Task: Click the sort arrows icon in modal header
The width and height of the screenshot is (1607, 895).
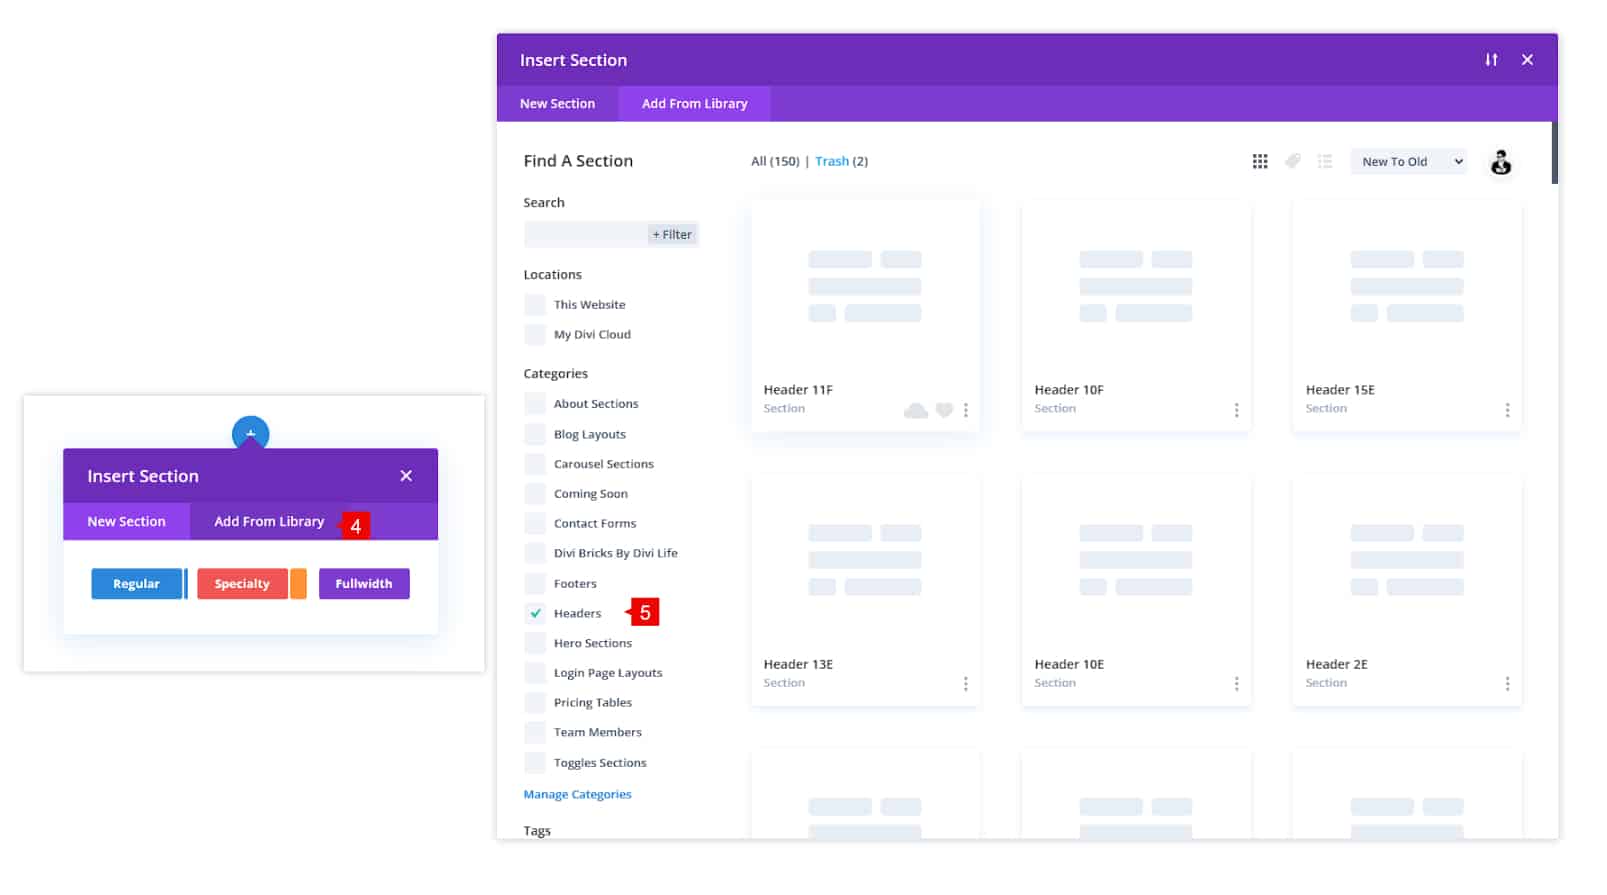Action: (1491, 60)
